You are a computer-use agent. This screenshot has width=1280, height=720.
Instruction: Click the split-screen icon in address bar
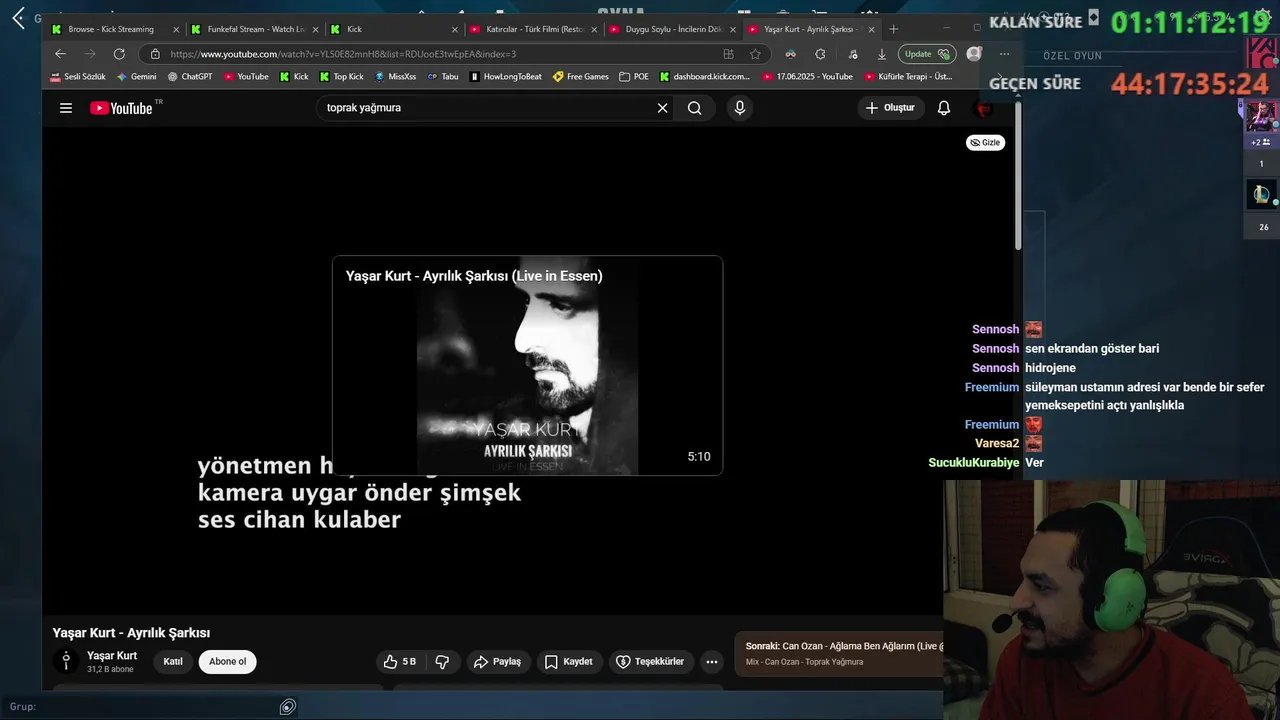[x=728, y=54]
